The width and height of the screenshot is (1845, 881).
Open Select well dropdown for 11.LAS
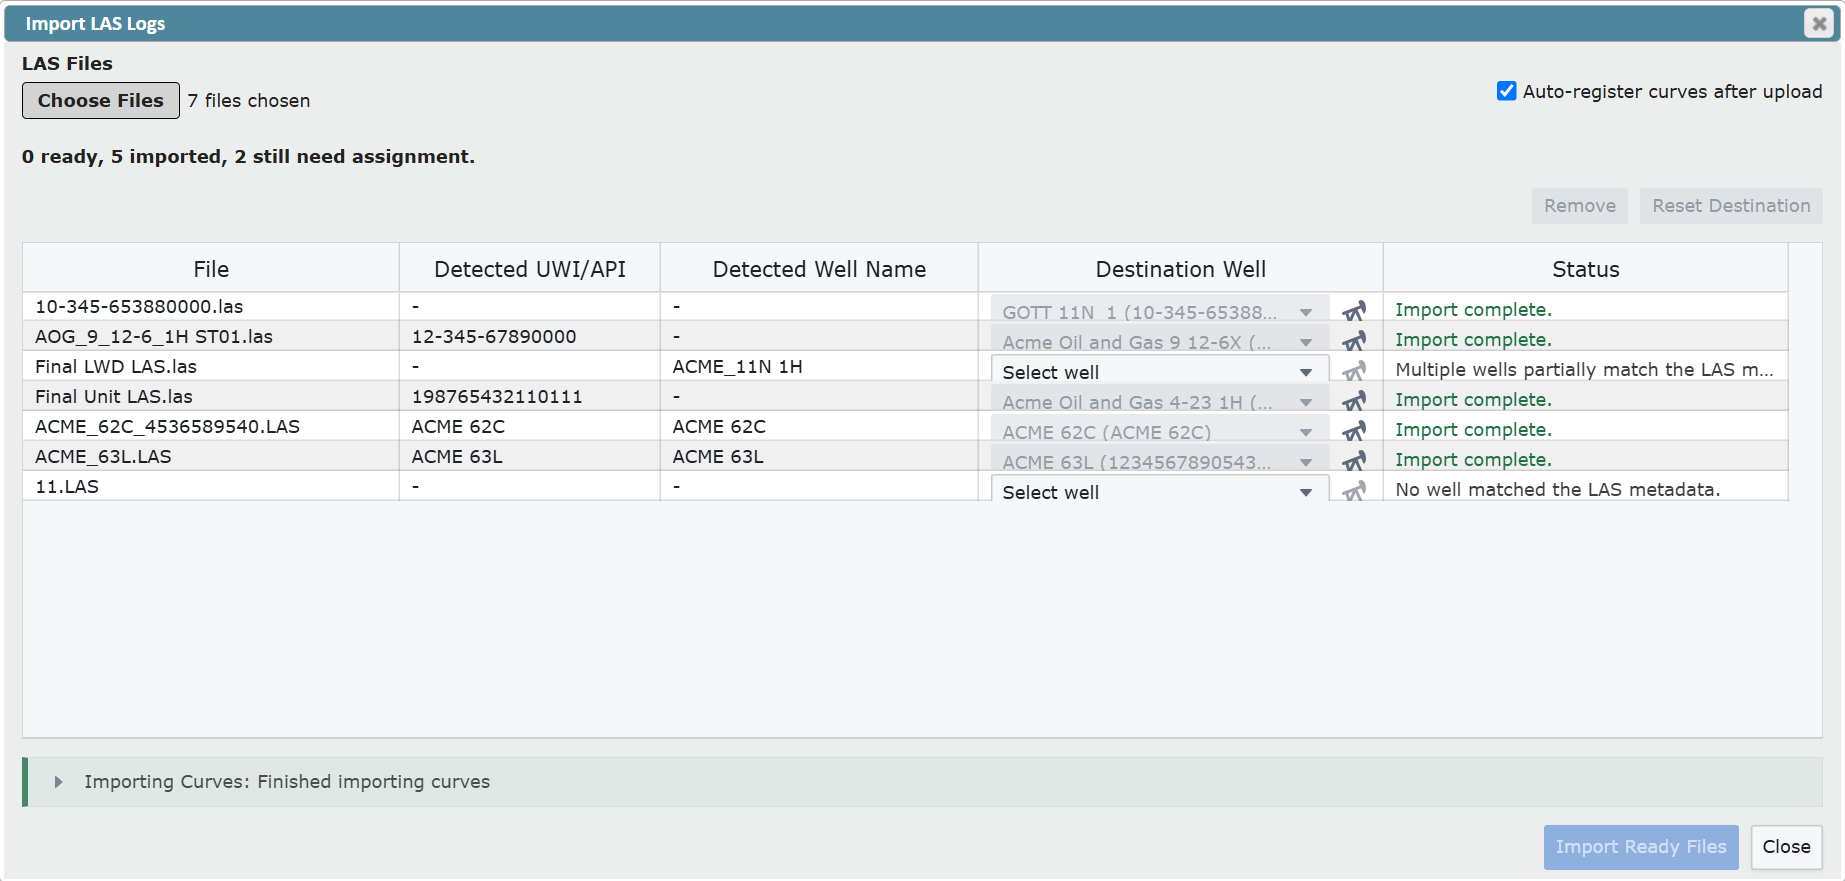click(1160, 490)
